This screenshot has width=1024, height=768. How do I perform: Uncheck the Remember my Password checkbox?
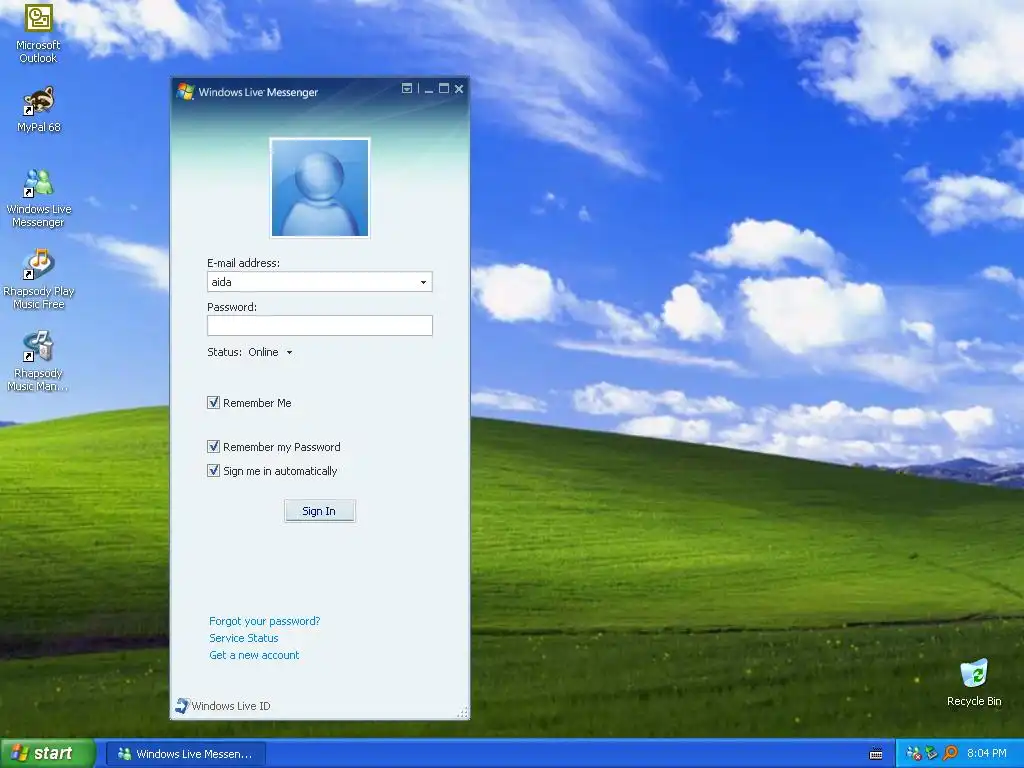[x=214, y=446]
